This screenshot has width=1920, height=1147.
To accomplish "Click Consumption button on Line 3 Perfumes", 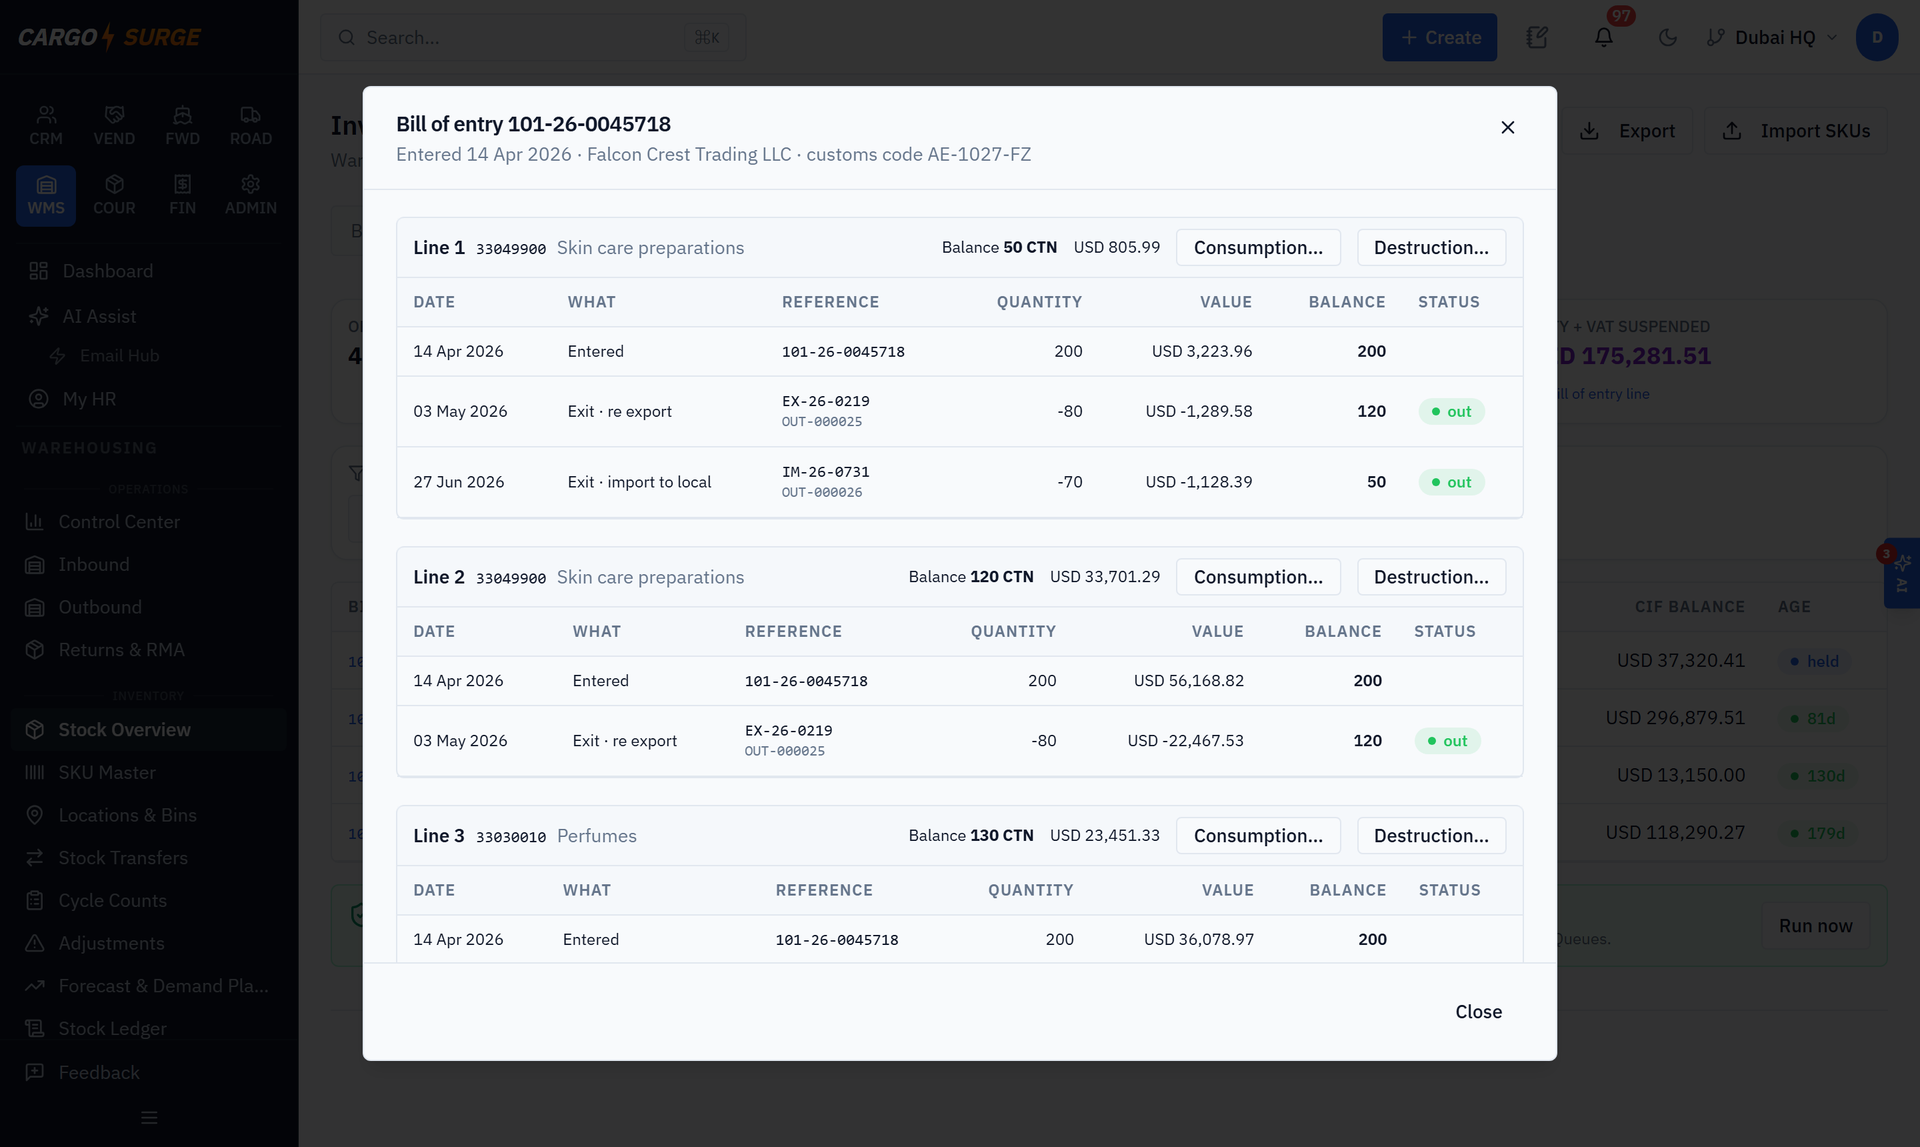I will [1258, 836].
